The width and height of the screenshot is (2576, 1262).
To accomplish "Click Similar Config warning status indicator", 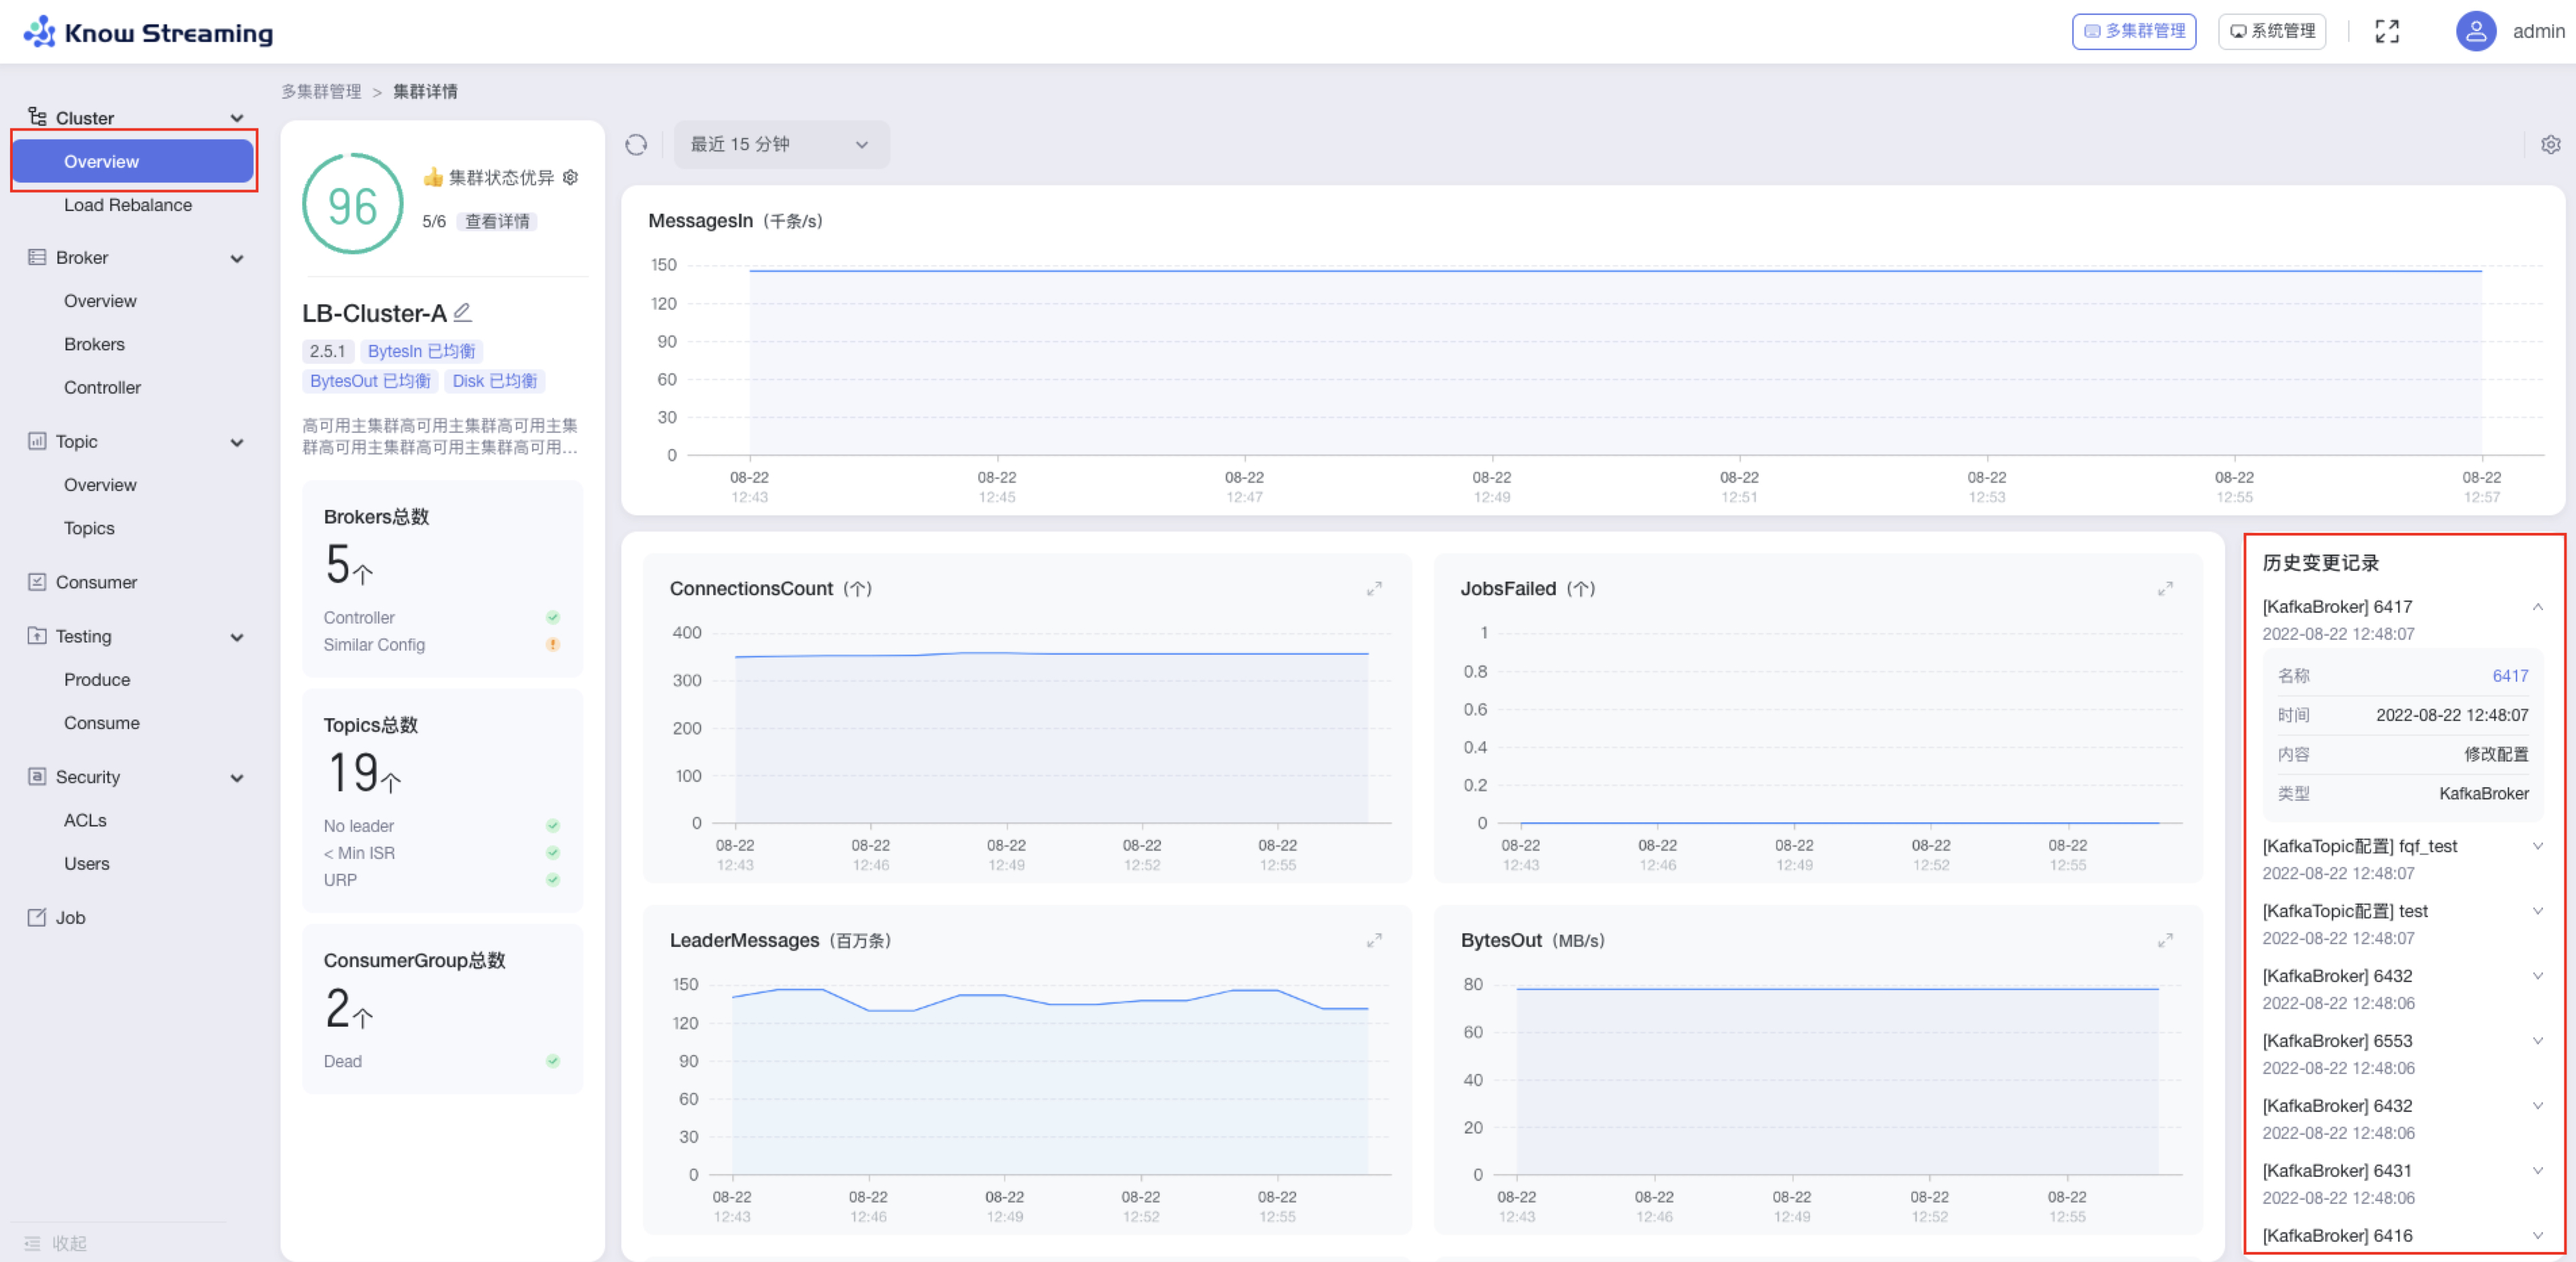I will [552, 645].
